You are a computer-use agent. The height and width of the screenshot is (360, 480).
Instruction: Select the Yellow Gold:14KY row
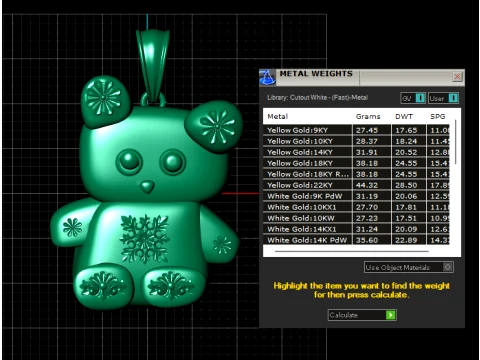click(x=356, y=152)
